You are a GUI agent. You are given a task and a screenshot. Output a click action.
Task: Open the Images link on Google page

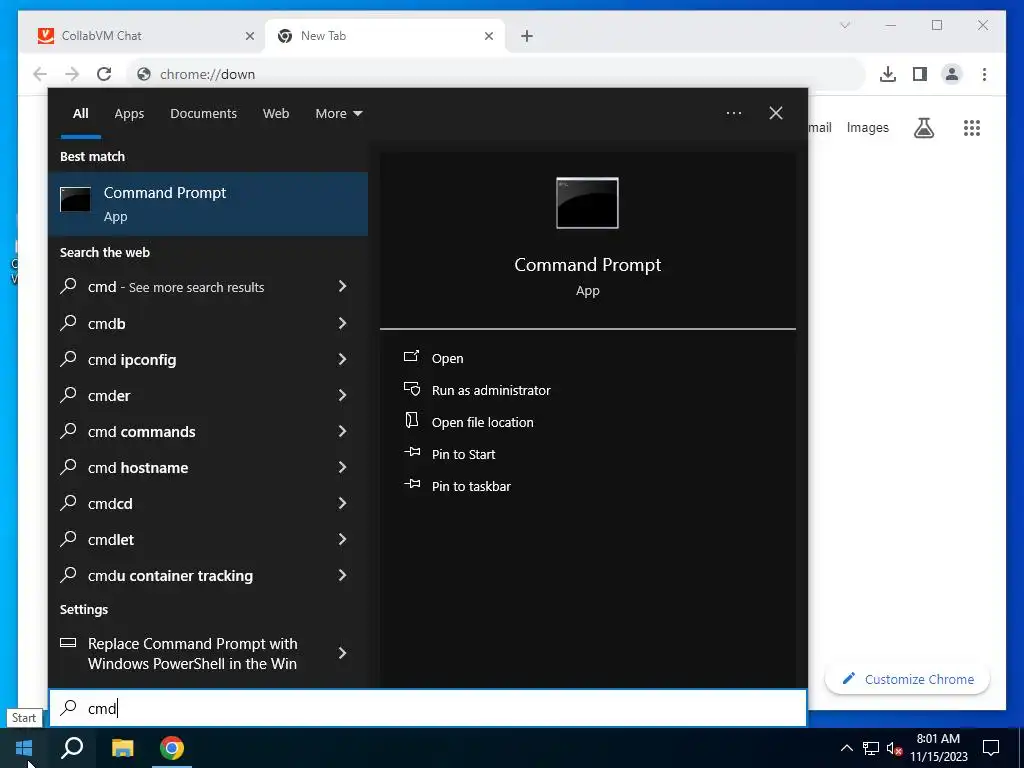867,127
